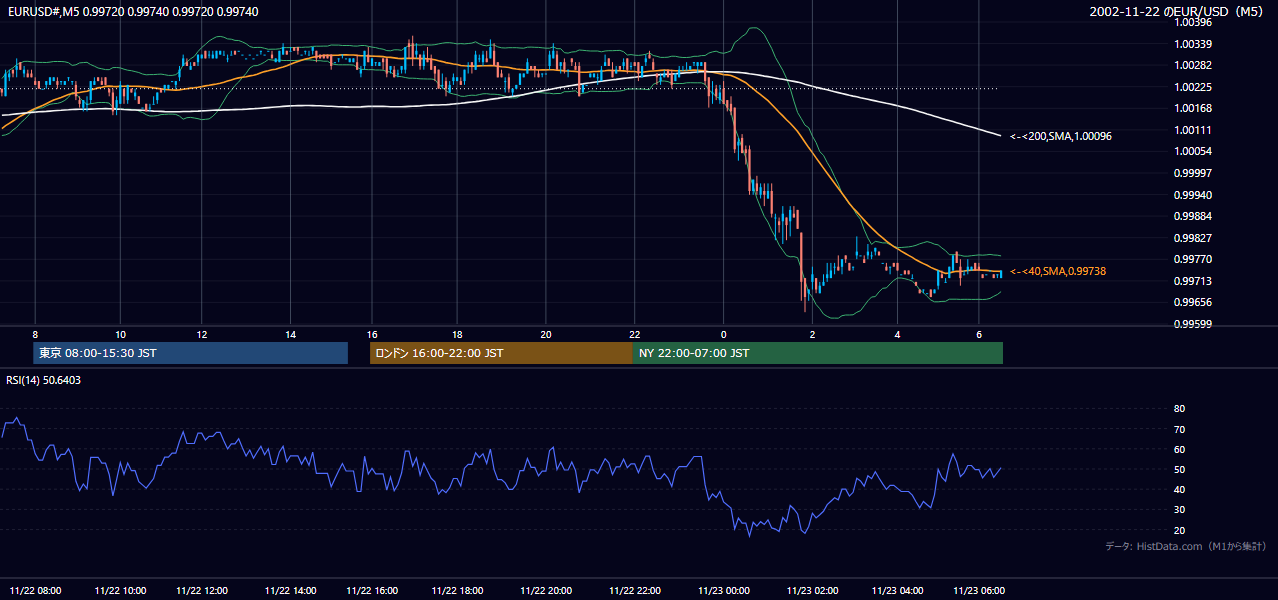
Task: Click hour tick 10 under the price chart
Action: (120, 334)
